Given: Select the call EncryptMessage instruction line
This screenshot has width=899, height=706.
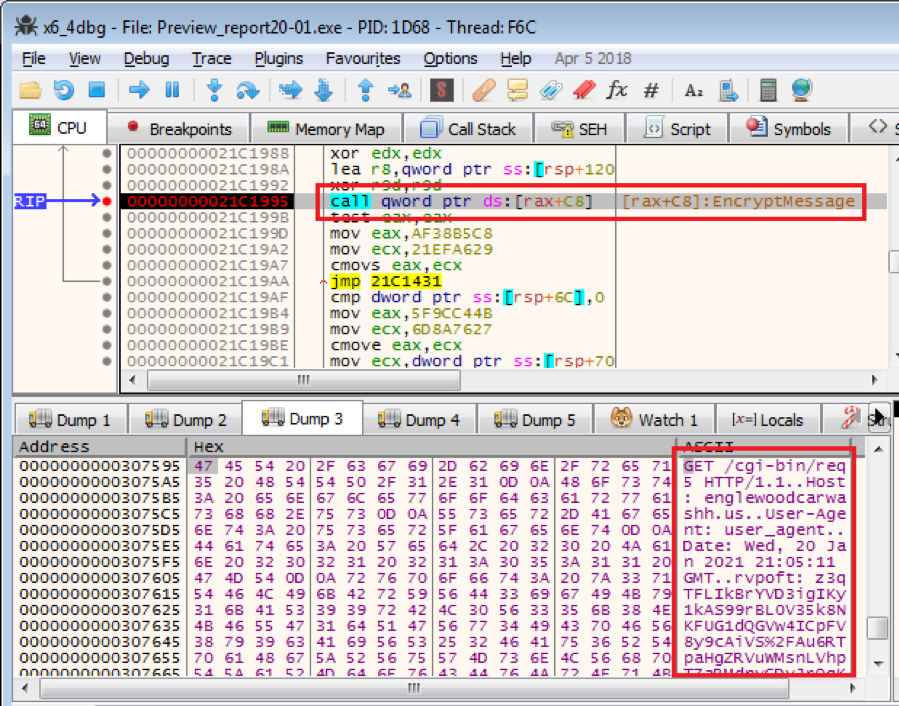Looking at the screenshot, I should click(x=460, y=202).
